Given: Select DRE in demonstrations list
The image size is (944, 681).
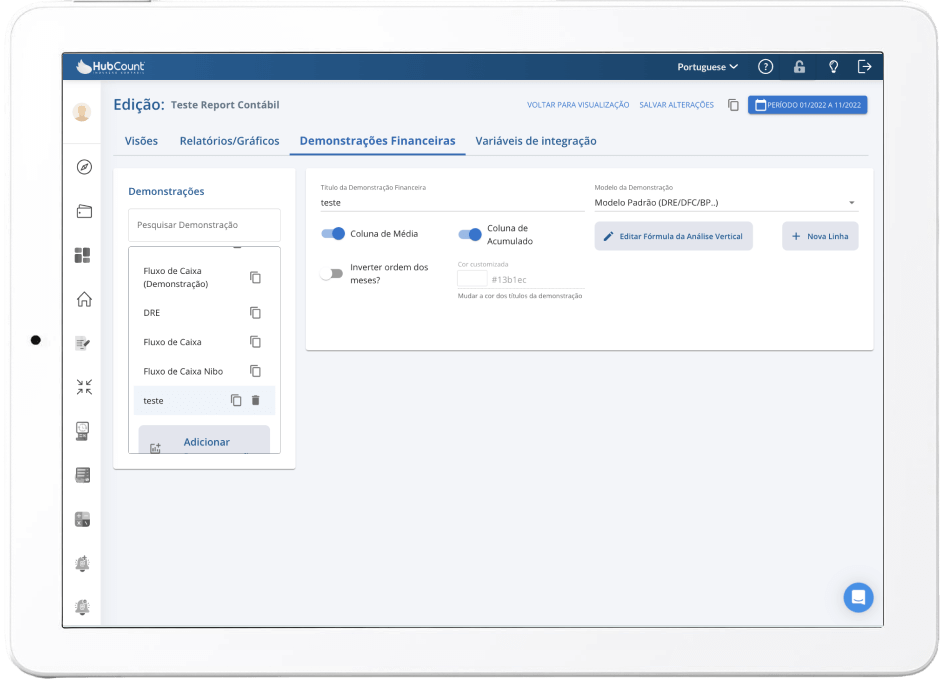Looking at the screenshot, I should coord(152,313).
